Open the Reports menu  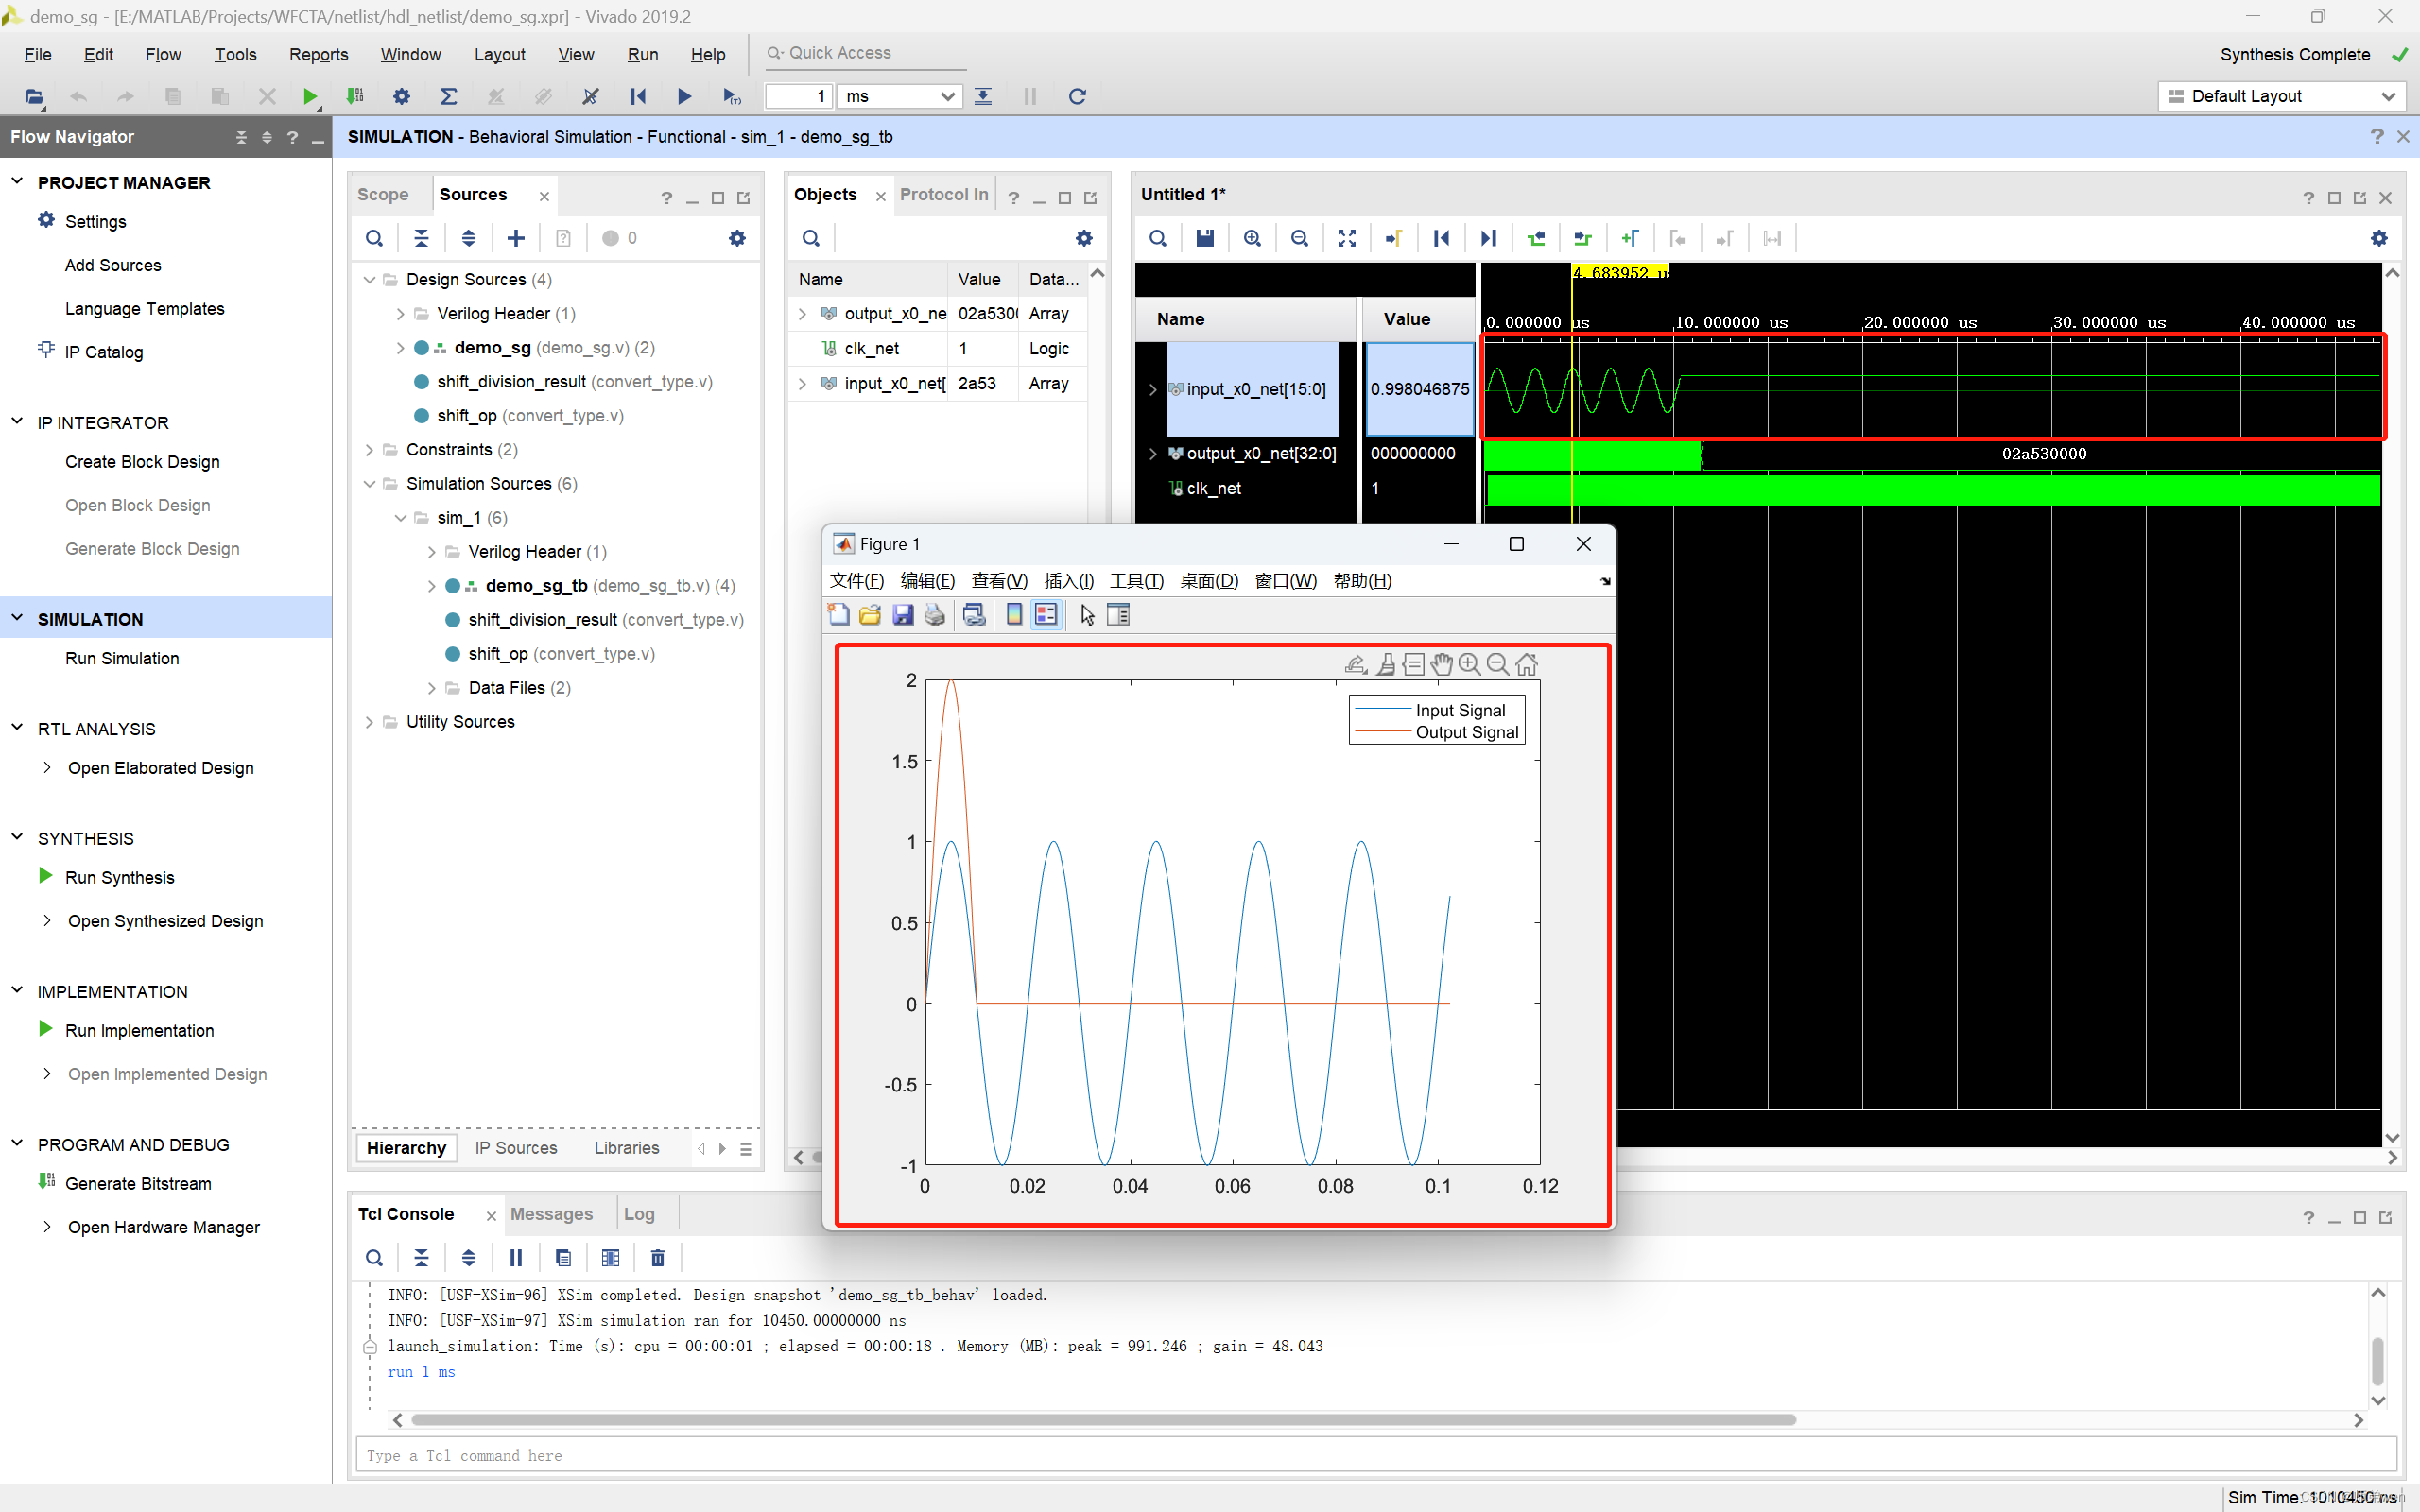pyautogui.click(x=318, y=54)
